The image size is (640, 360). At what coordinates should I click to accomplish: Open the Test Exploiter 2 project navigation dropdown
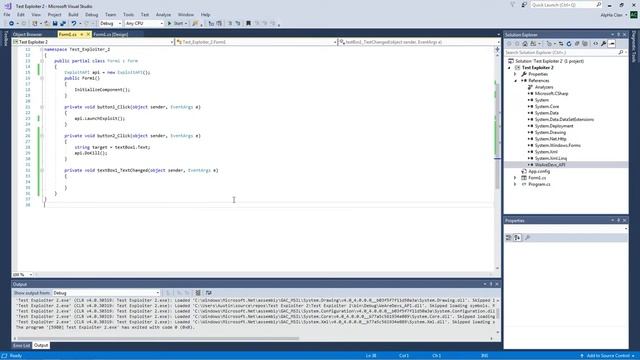[x=171, y=42]
